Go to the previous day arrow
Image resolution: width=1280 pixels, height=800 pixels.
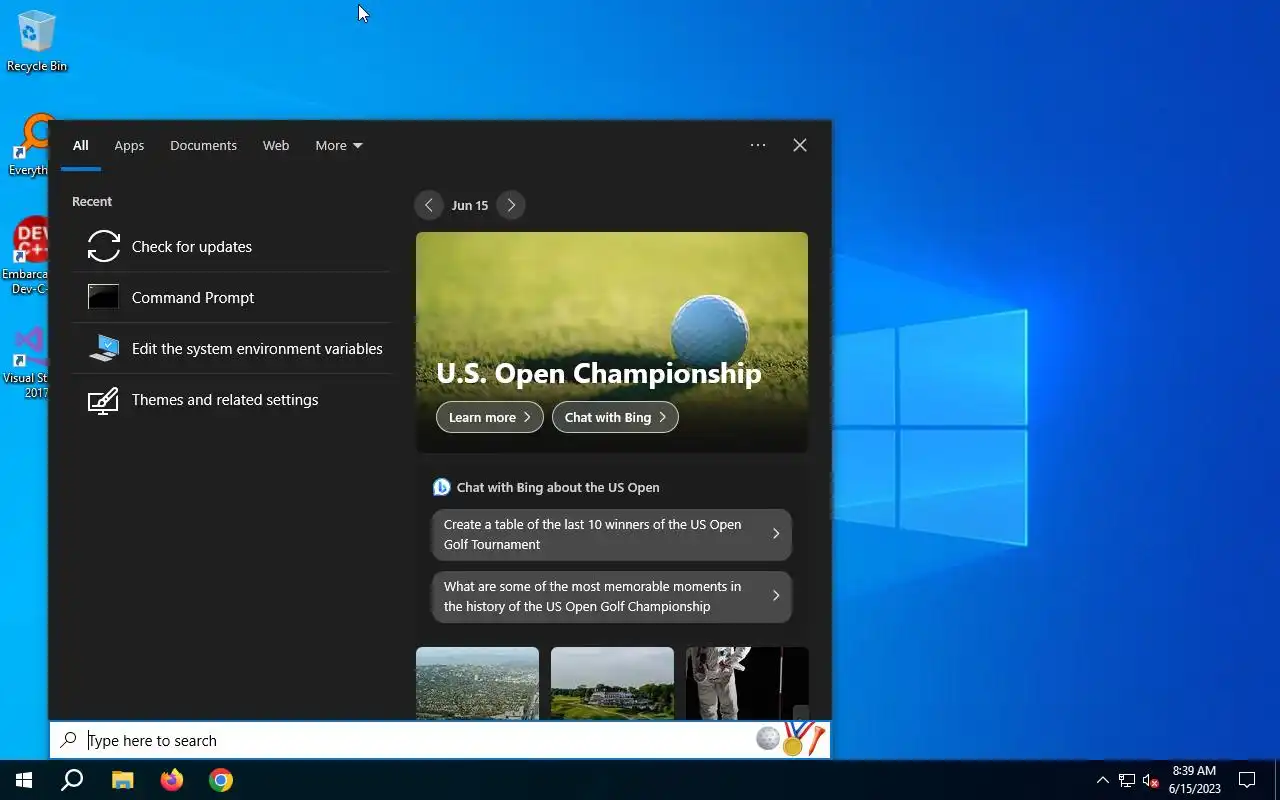point(429,205)
